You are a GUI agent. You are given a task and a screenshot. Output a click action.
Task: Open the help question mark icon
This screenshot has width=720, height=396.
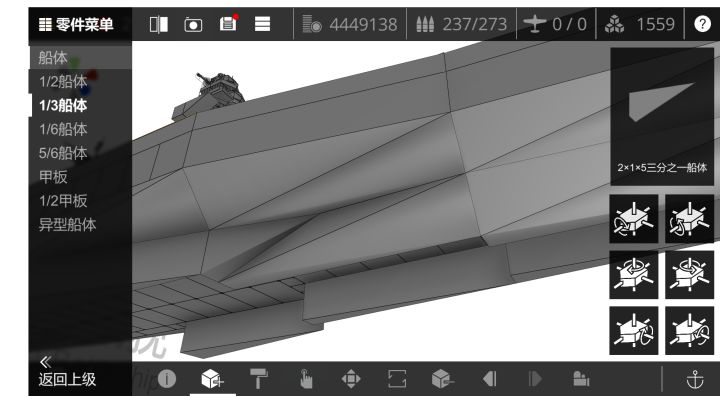click(702, 23)
